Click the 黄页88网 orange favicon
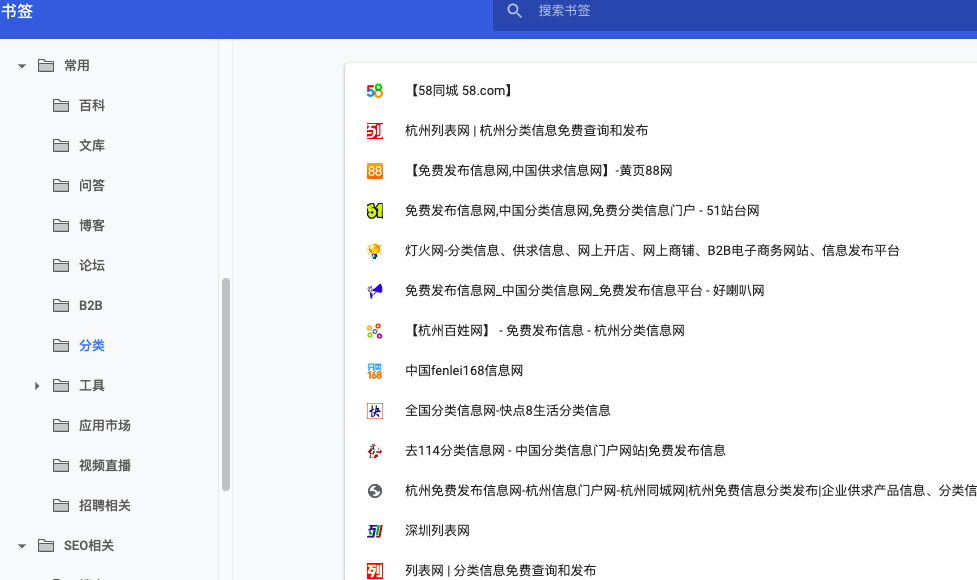Screen dimensions: 977x580 pos(375,171)
